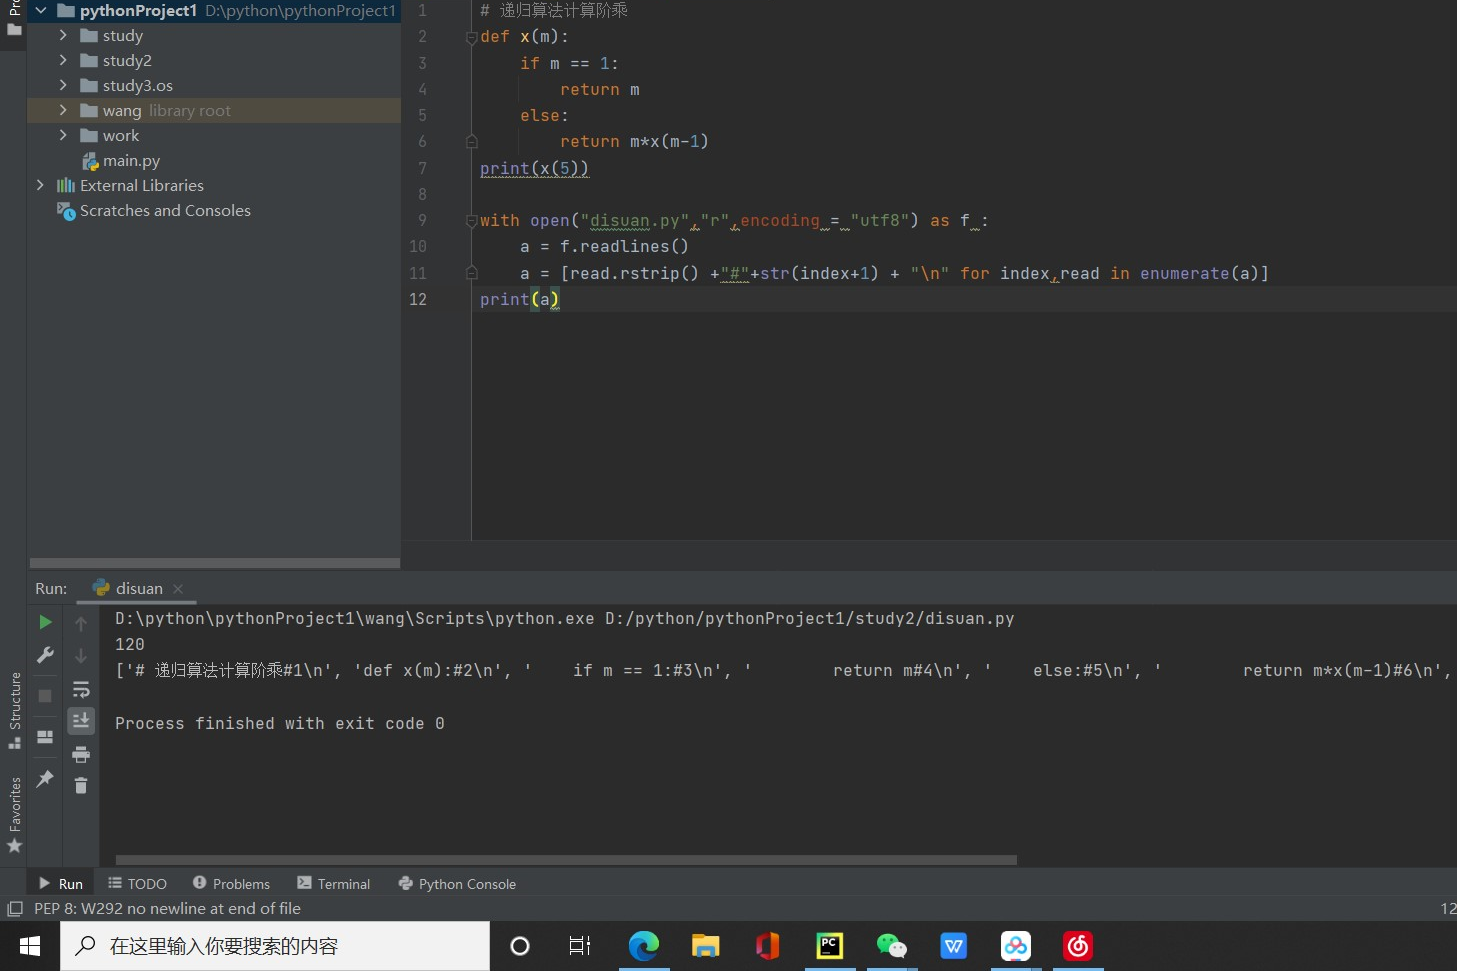The image size is (1457, 971).
Task: Open File Explorer from taskbar
Action: coord(706,946)
